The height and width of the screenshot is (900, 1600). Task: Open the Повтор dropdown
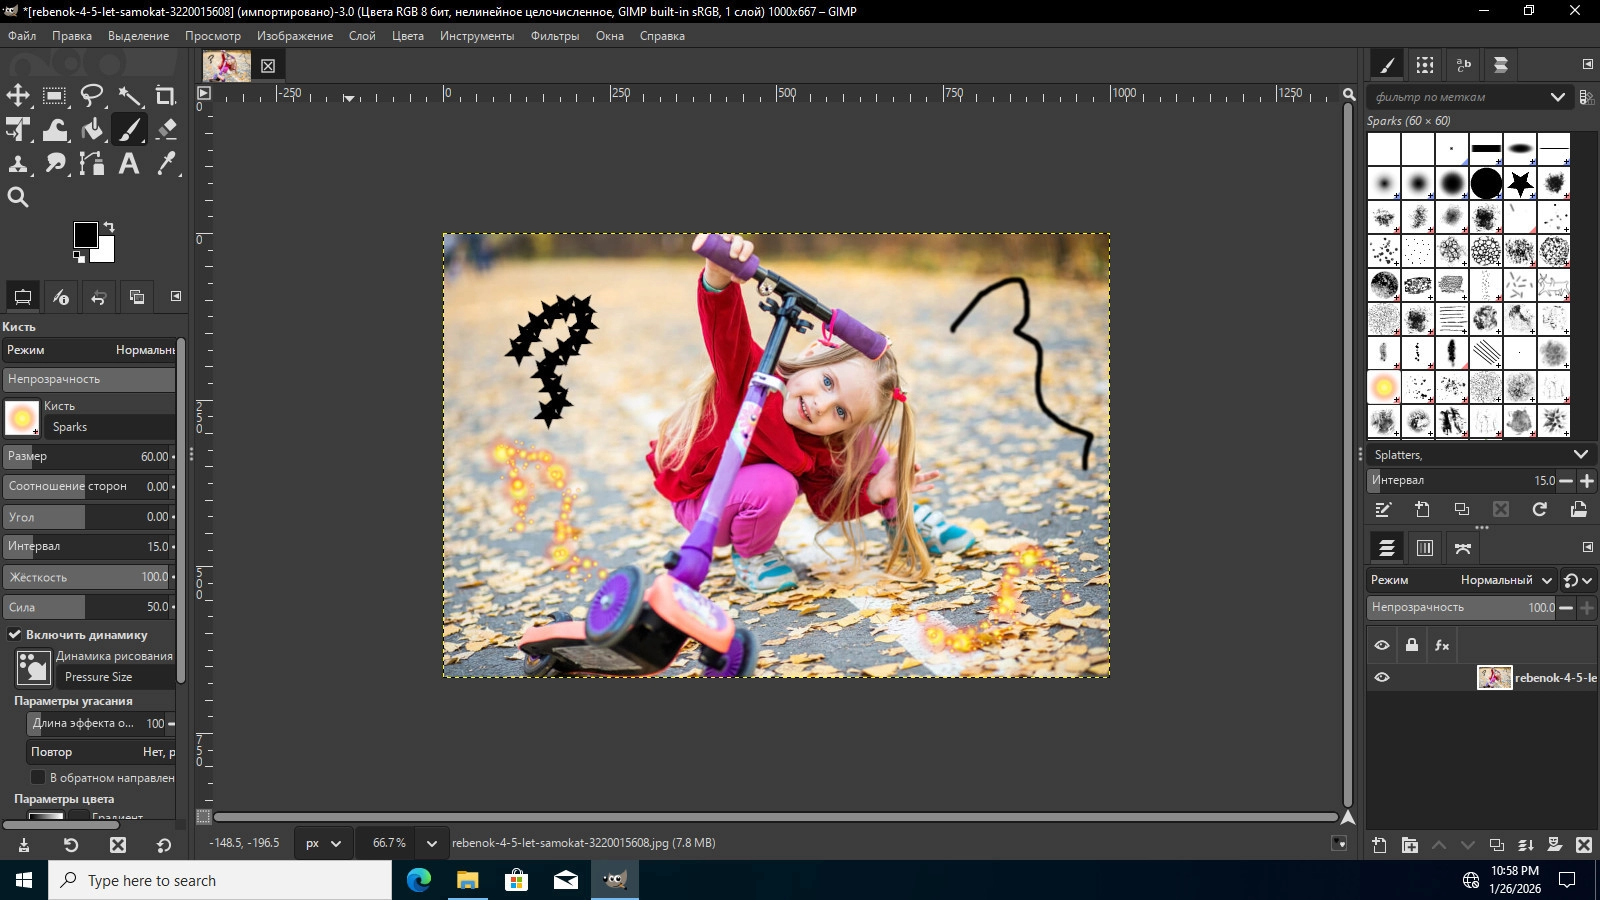point(102,752)
